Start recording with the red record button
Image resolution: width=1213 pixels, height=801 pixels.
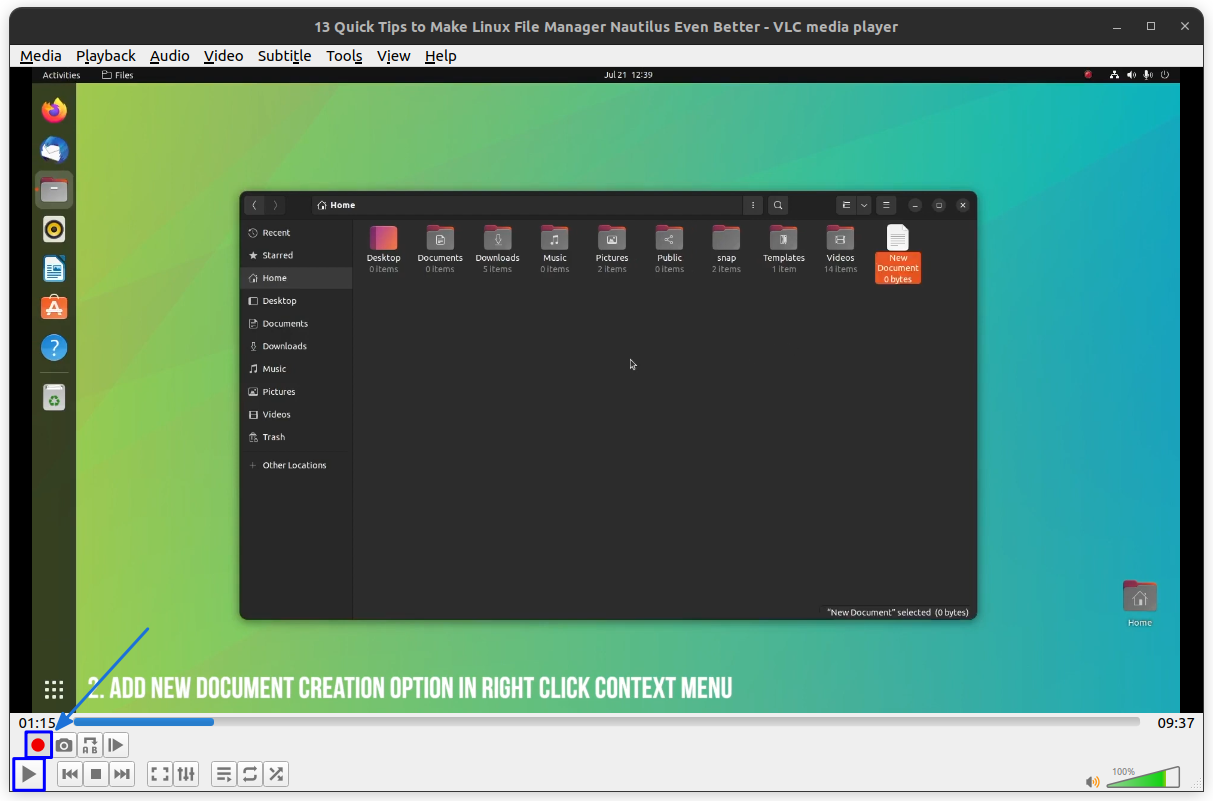click(37, 744)
